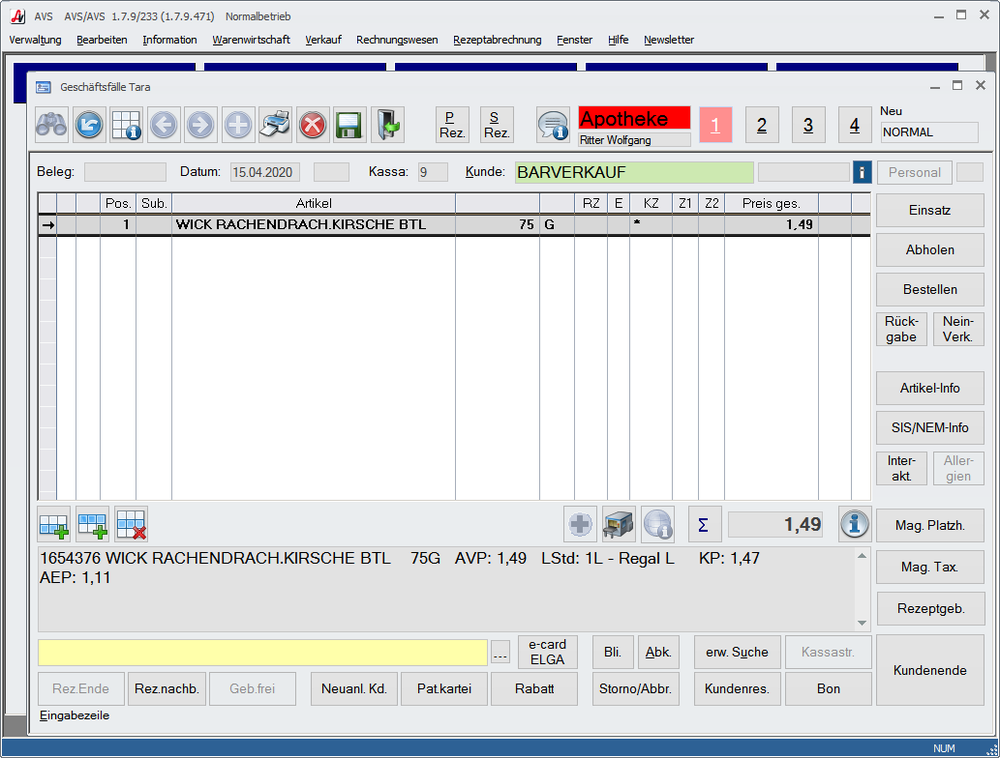Click the dispensing robot machine icon
The height and width of the screenshot is (758, 1000).
[x=619, y=524]
